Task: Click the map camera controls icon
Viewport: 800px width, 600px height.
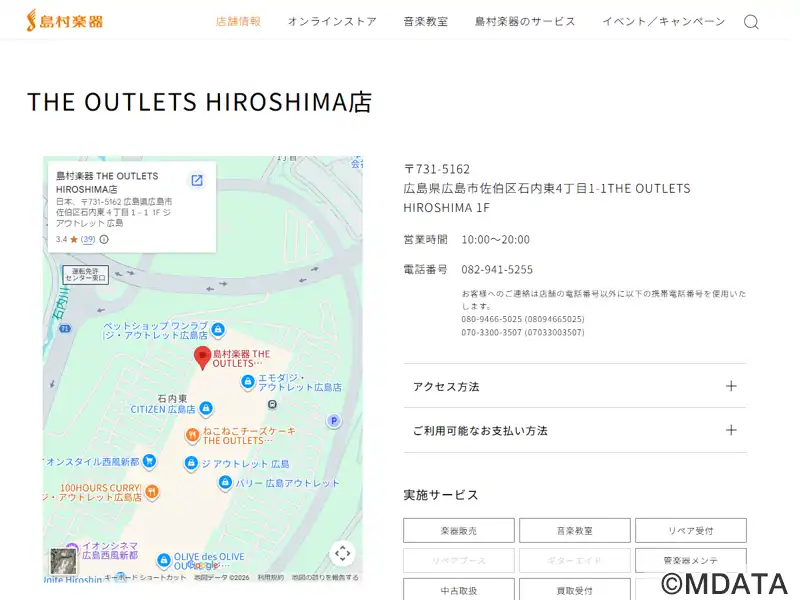Action: [x=342, y=553]
